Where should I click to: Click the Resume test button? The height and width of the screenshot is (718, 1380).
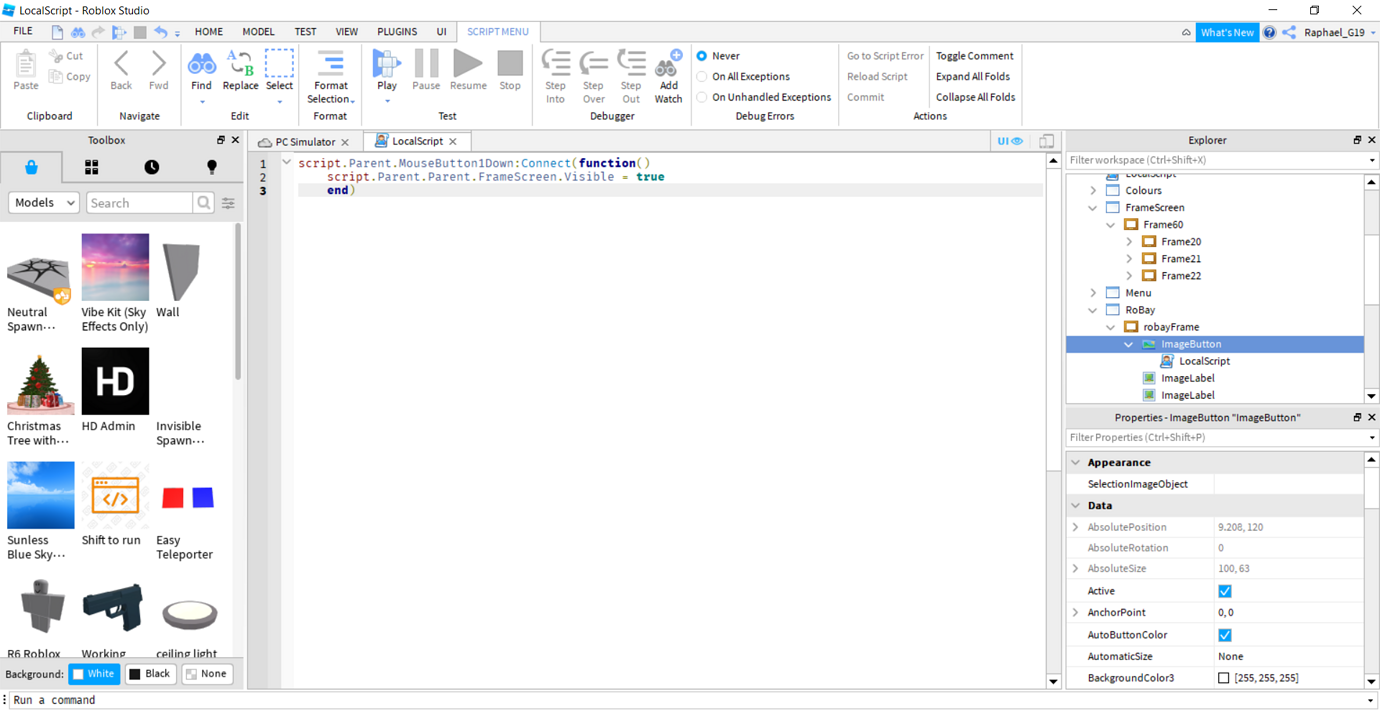point(467,63)
